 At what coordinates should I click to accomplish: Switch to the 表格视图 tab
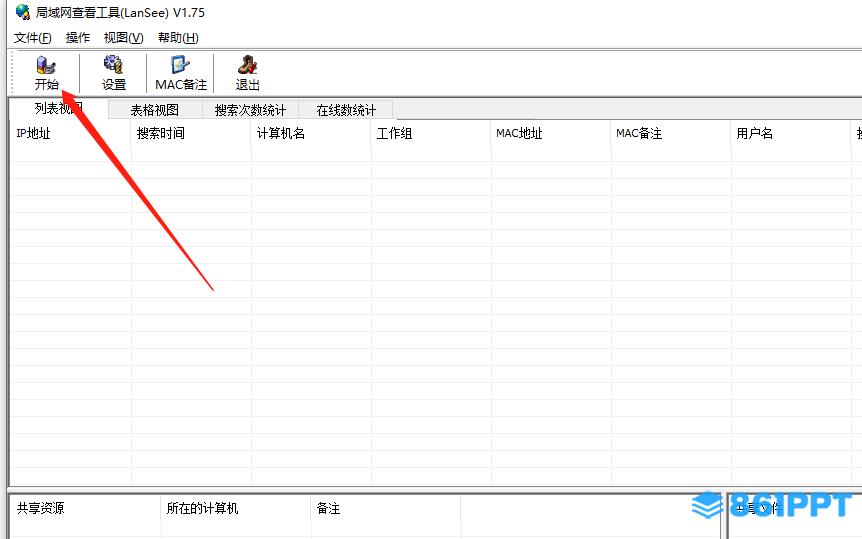[x=155, y=110]
